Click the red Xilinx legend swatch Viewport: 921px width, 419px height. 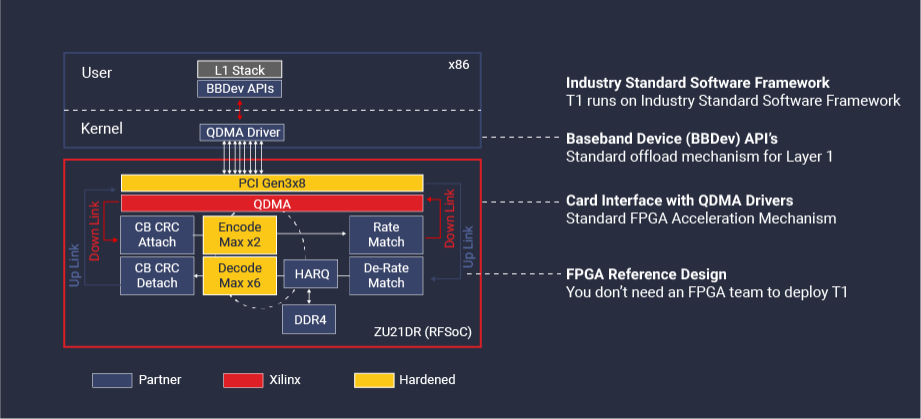click(x=243, y=380)
